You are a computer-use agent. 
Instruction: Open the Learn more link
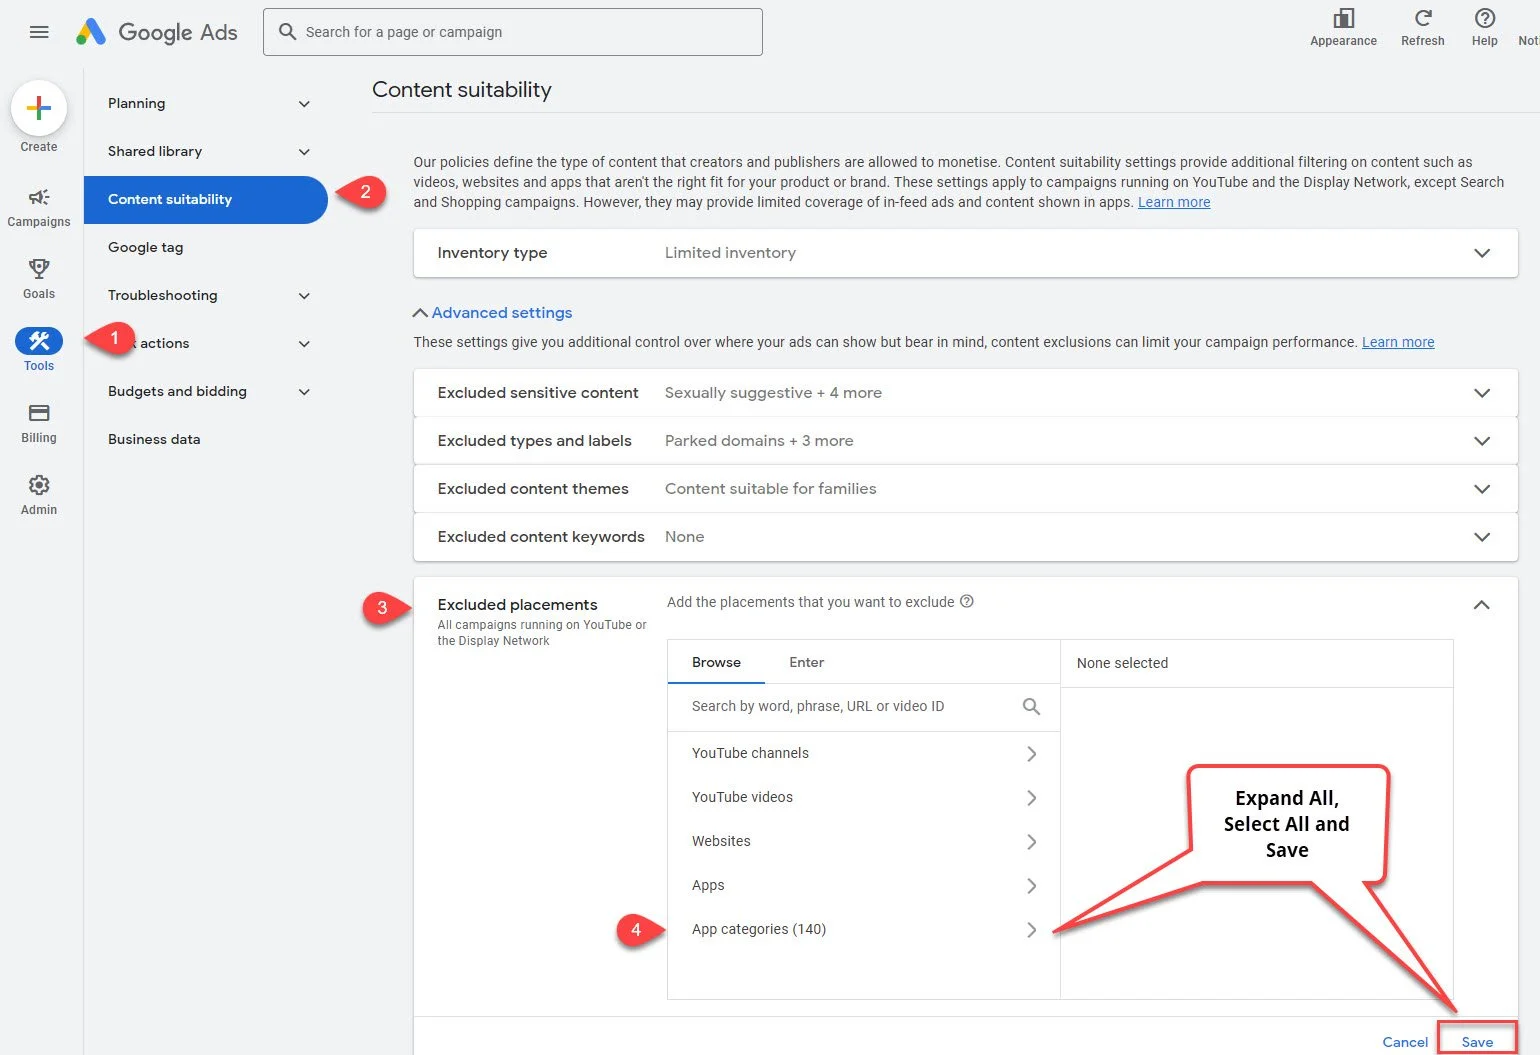coord(1174,202)
